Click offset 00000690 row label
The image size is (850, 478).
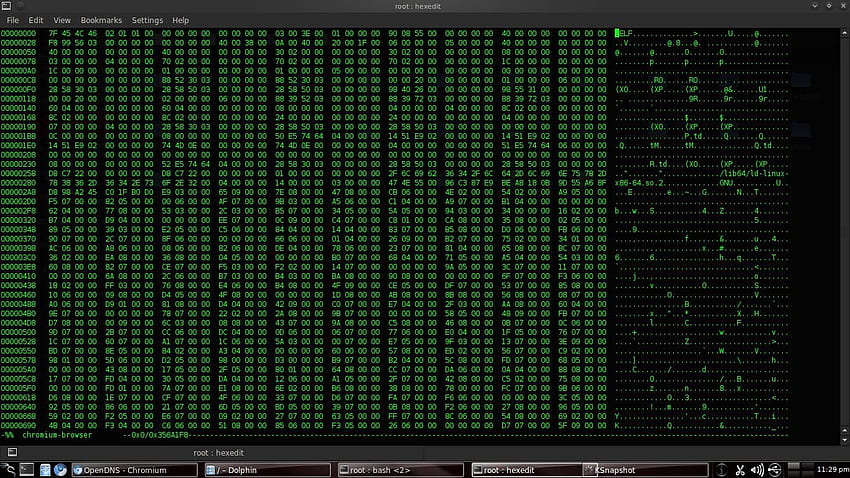pyautogui.click(x=18, y=425)
